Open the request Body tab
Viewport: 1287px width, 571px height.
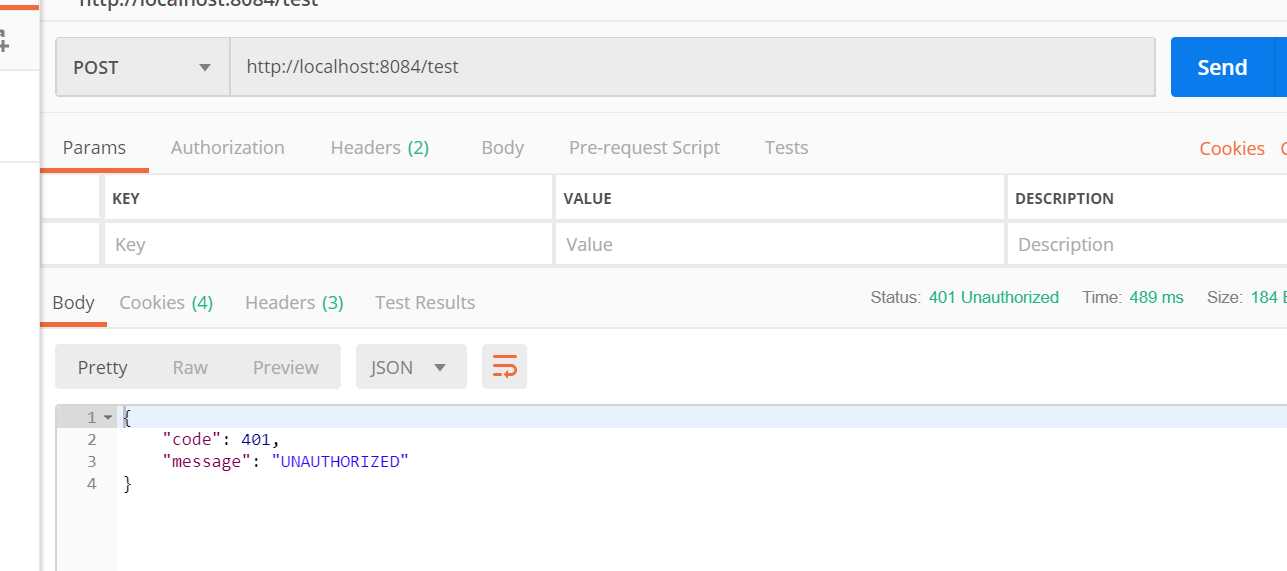[x=502, y=147]
